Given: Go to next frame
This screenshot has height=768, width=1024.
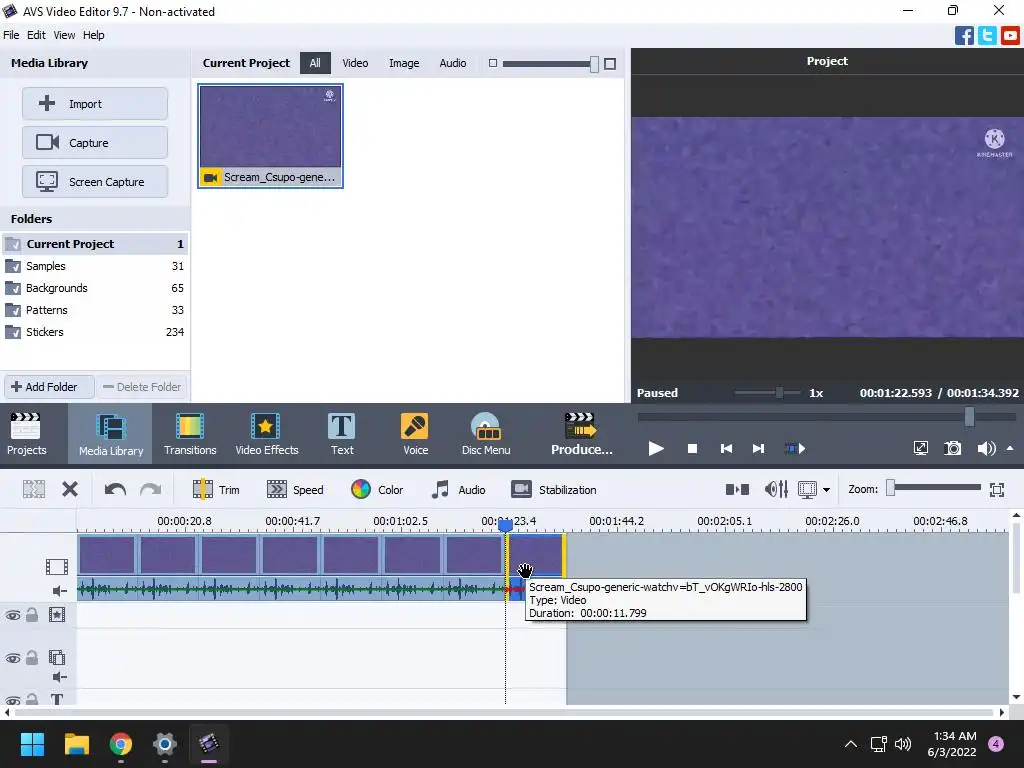Looking at the screenshot, I should (758, 449).
